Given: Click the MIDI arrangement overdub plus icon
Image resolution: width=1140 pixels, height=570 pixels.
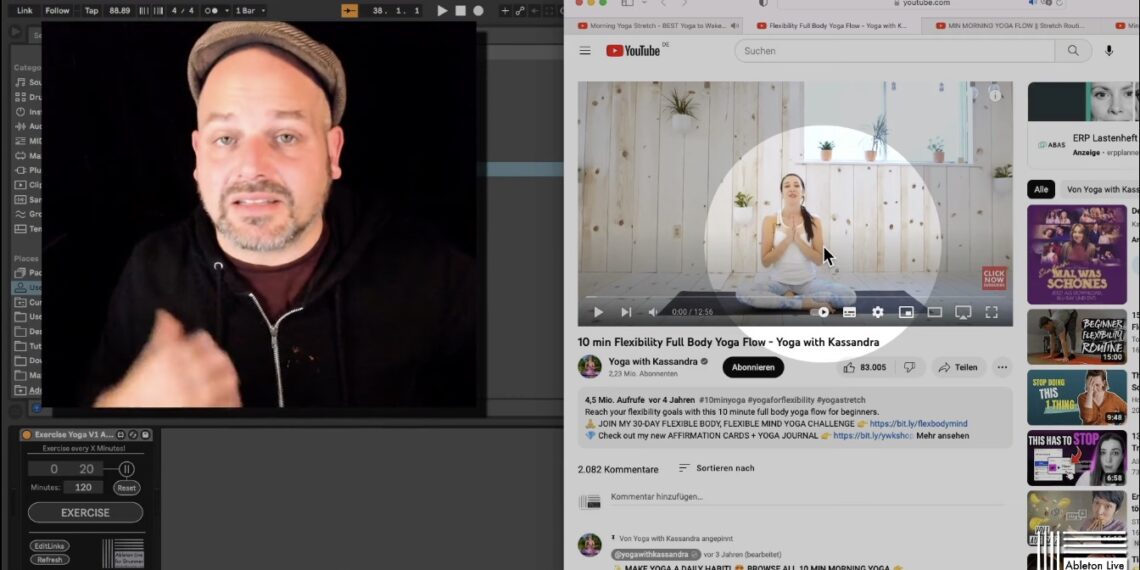Looking at the screenshot, I should [505, 11].
